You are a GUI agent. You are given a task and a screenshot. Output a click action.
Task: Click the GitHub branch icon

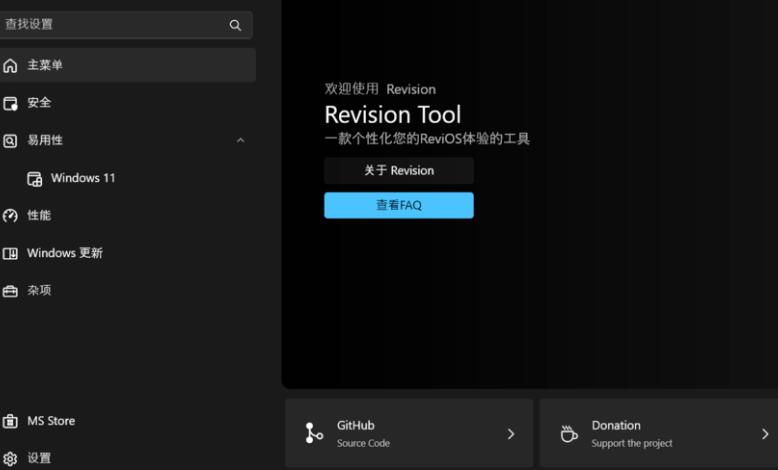tap(314, 433)
